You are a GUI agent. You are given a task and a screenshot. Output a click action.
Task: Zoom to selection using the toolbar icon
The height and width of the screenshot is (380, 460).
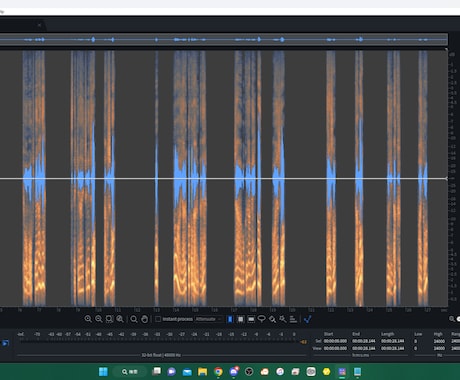click(109, 319)
